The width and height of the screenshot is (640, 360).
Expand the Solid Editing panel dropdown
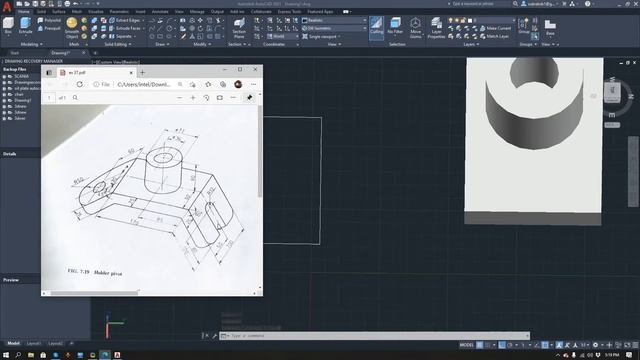tap(118, 44)
